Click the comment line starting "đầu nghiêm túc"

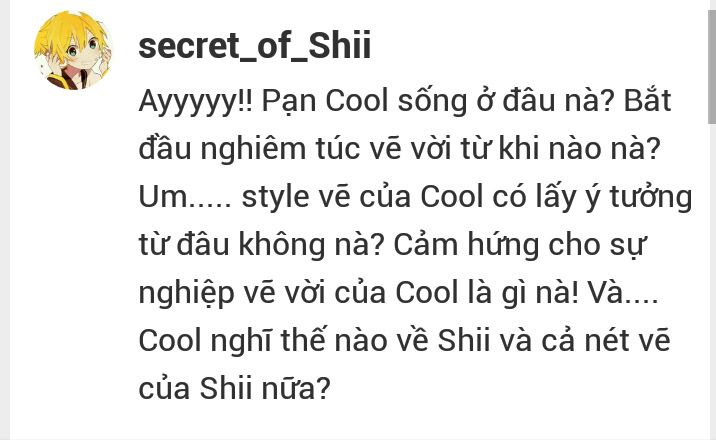point(400,149)
